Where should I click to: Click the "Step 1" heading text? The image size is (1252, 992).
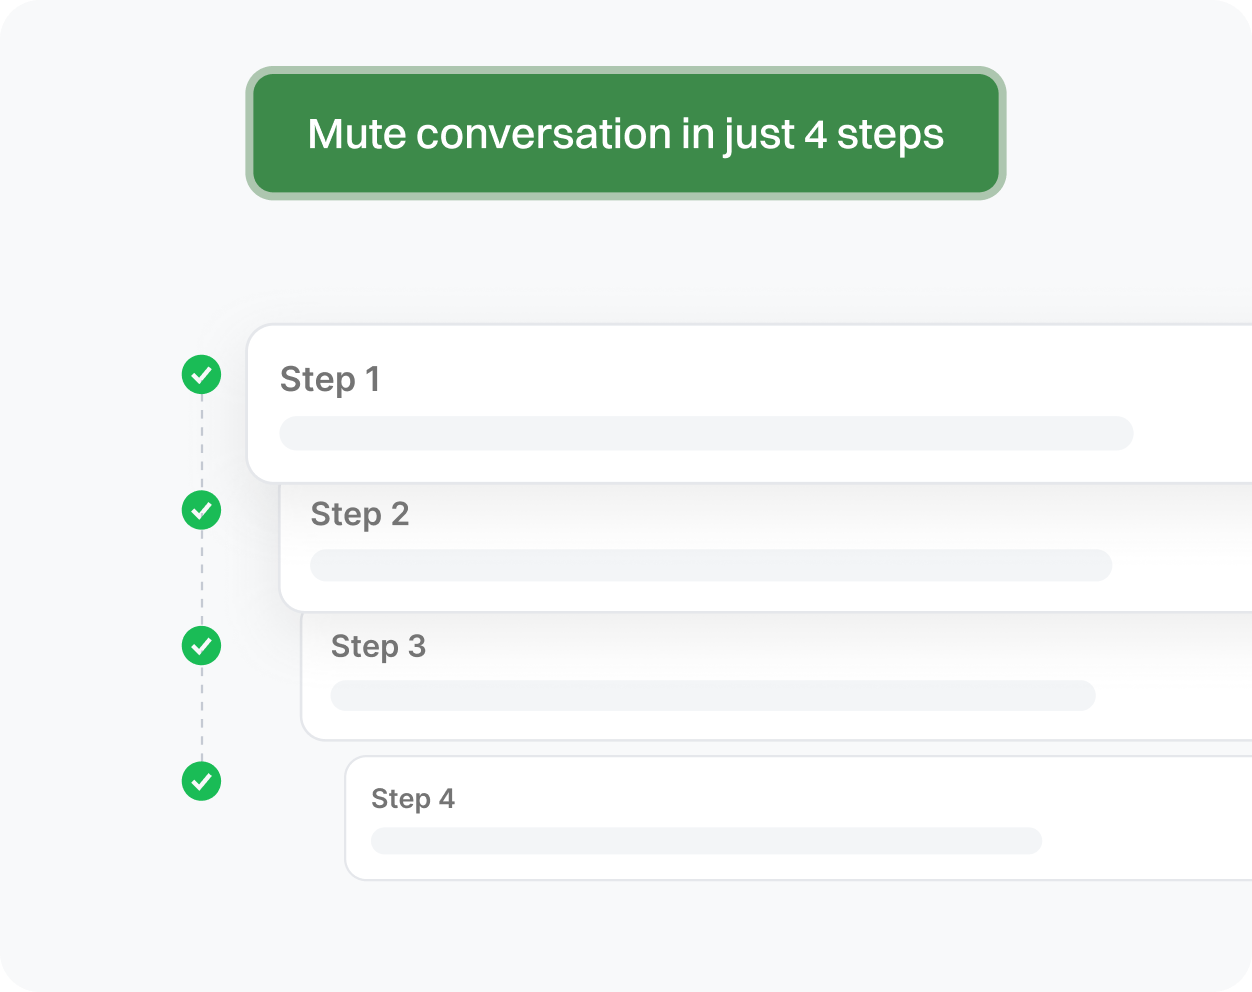(330, 380)
